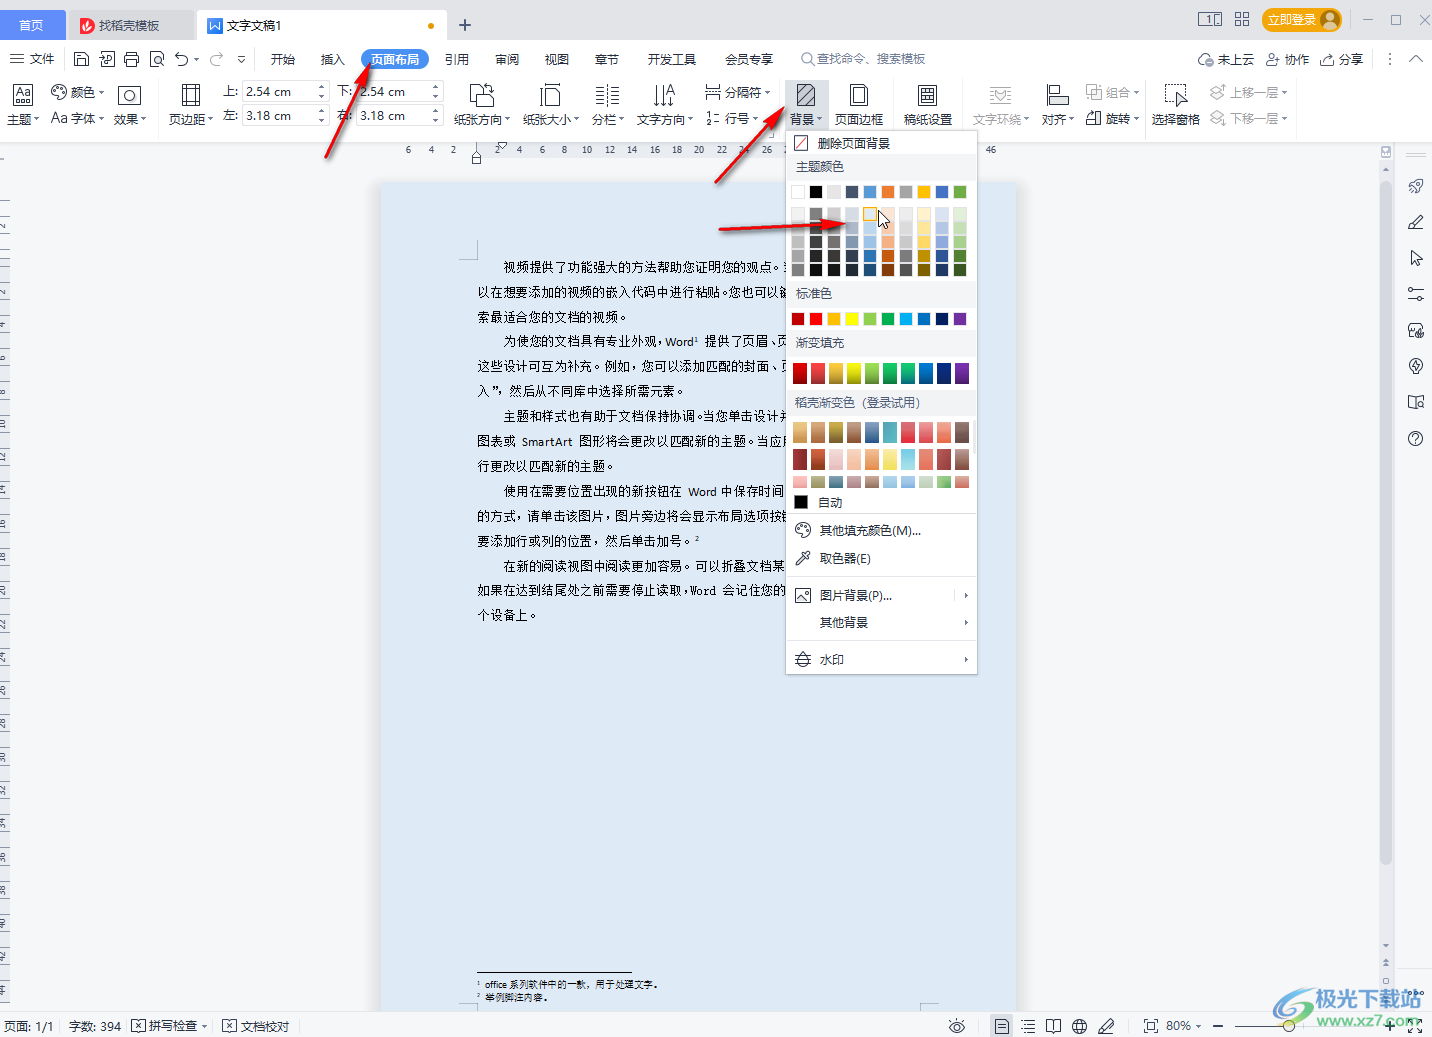Click the pen icon in right sidebar
The height and width of the screenshot is (1037, 1432).
(x=1416, y=222)
